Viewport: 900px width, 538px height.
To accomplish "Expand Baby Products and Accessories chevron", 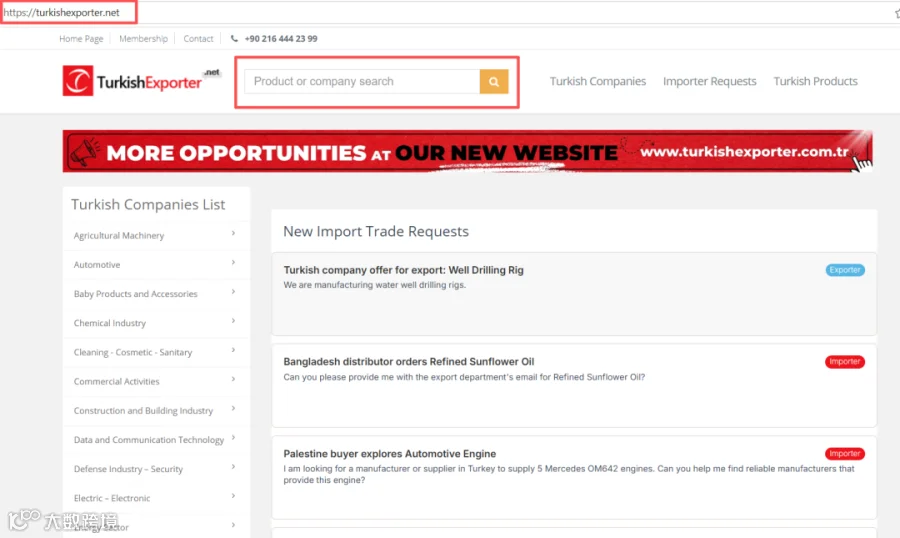I will tap(233, 292).
